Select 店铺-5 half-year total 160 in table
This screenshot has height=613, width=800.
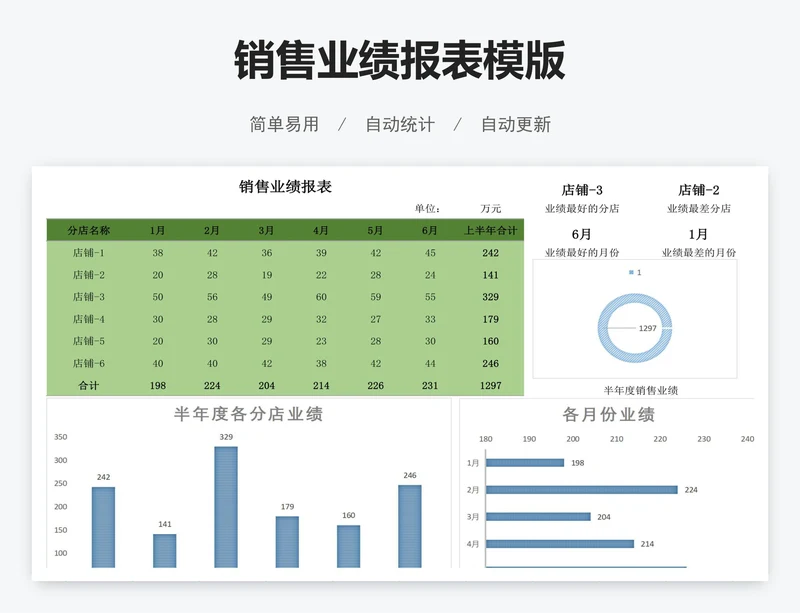tap(490, 341)
